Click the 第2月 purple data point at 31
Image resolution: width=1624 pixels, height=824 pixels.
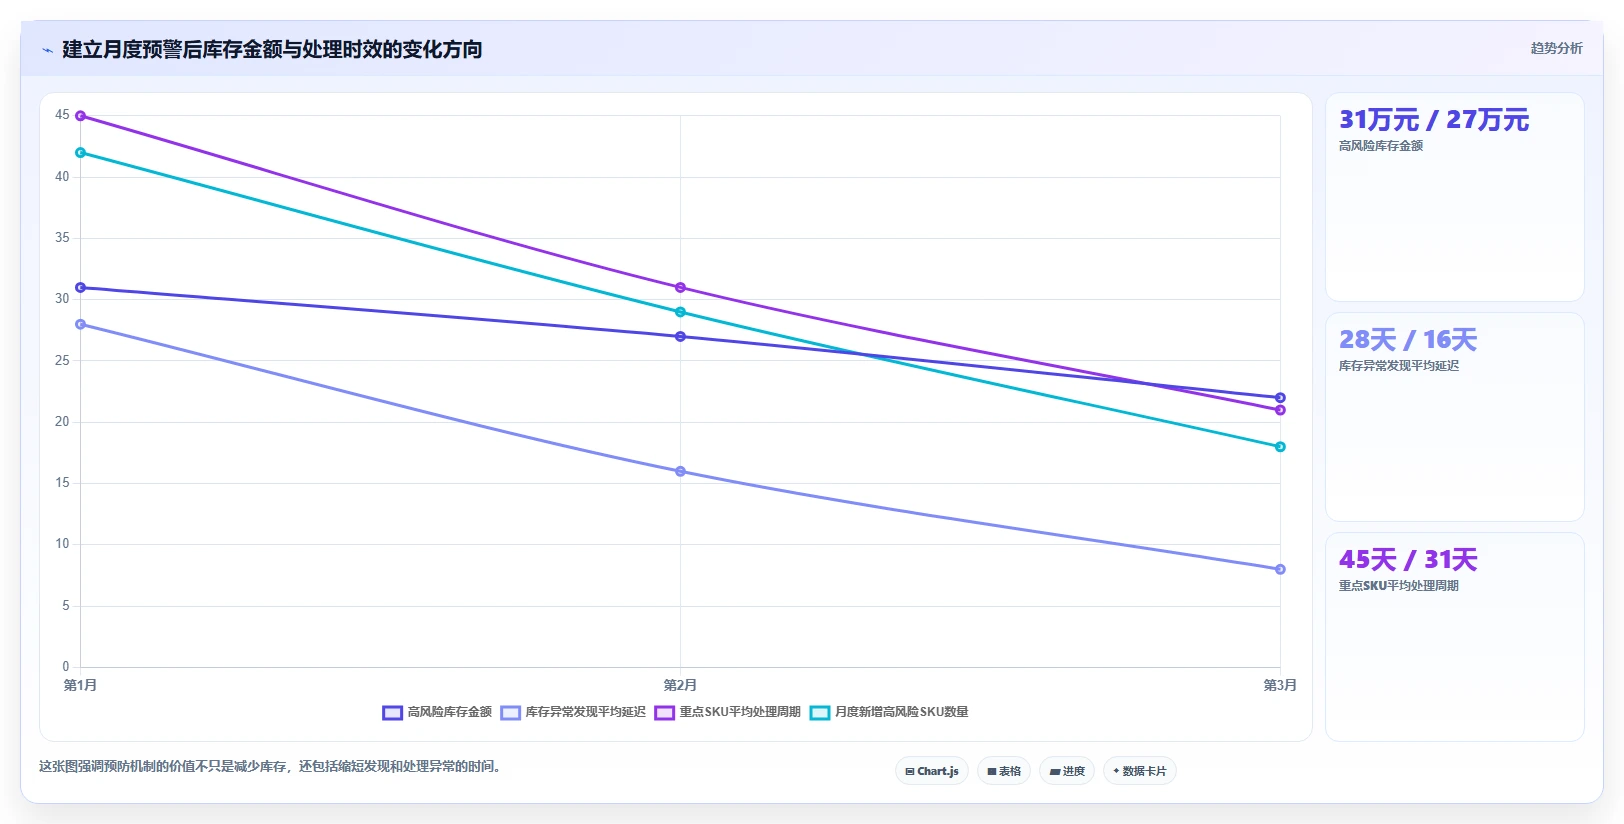(x=680, y=288)
